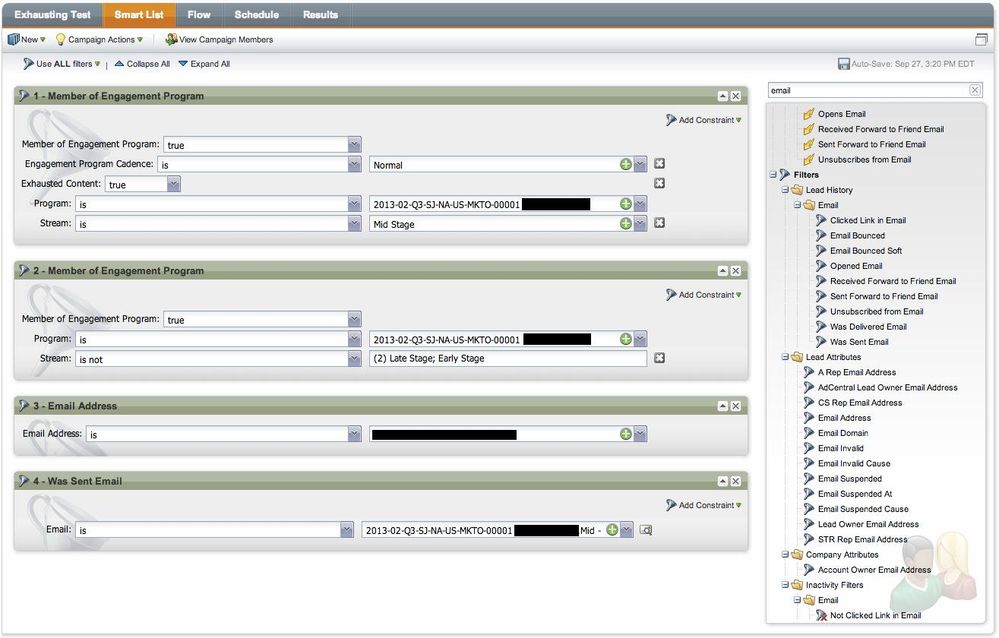Viewport: 999px width, 638px height.
Task: Open the Mid Stage stream value dropdown
Action: coord(640,224)
